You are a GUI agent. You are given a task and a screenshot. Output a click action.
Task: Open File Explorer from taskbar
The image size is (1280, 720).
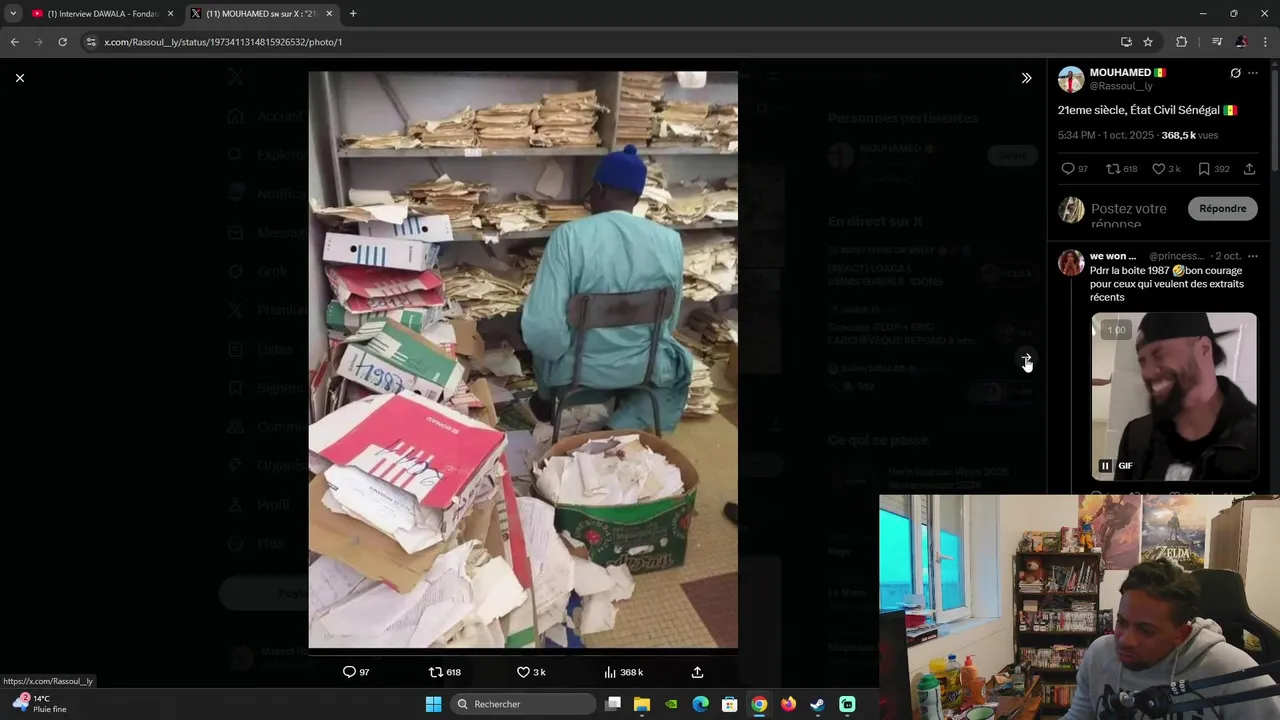pyautogui.click(x=642, y=704)
